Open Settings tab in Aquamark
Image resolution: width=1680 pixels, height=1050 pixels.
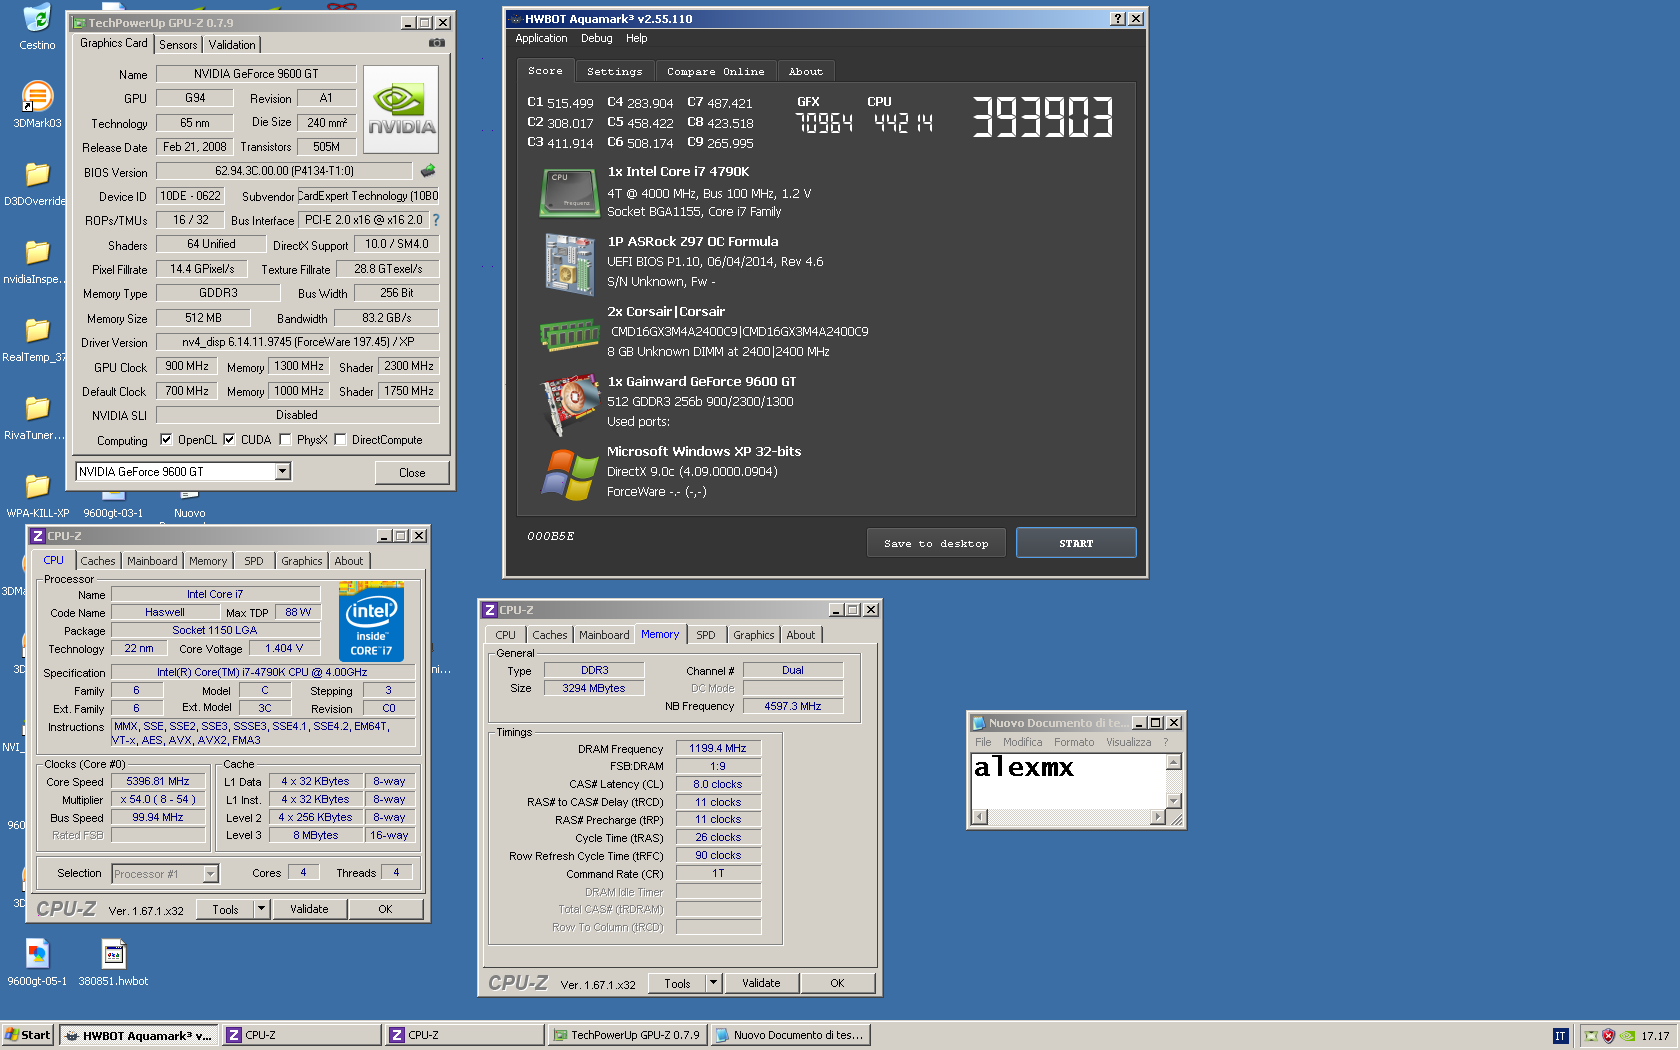point(615,72)
